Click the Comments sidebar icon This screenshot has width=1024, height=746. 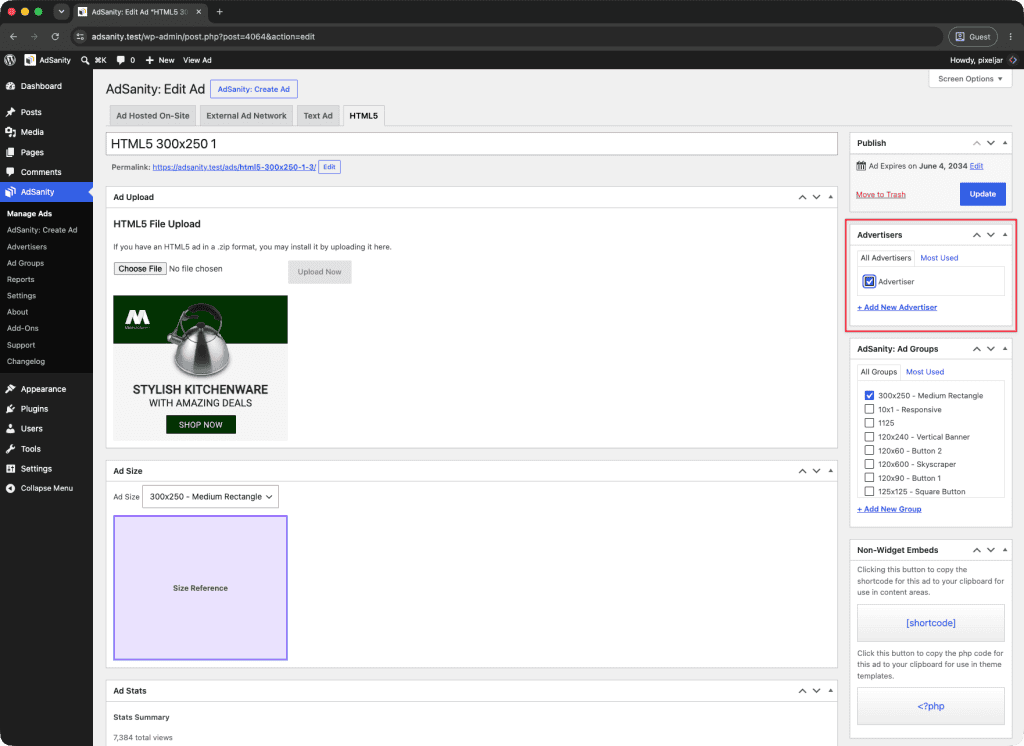[10, 172]
